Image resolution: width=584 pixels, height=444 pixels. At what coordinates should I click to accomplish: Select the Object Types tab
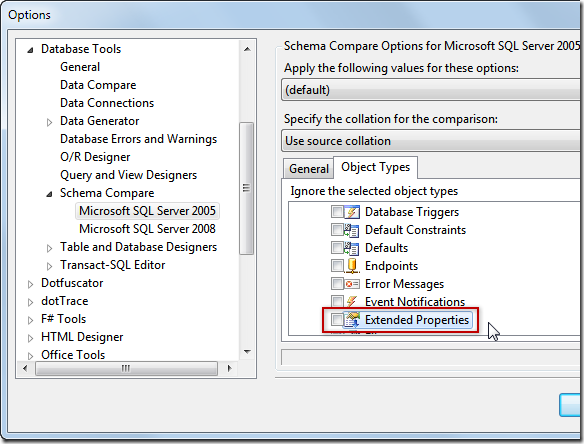(375, 167)
